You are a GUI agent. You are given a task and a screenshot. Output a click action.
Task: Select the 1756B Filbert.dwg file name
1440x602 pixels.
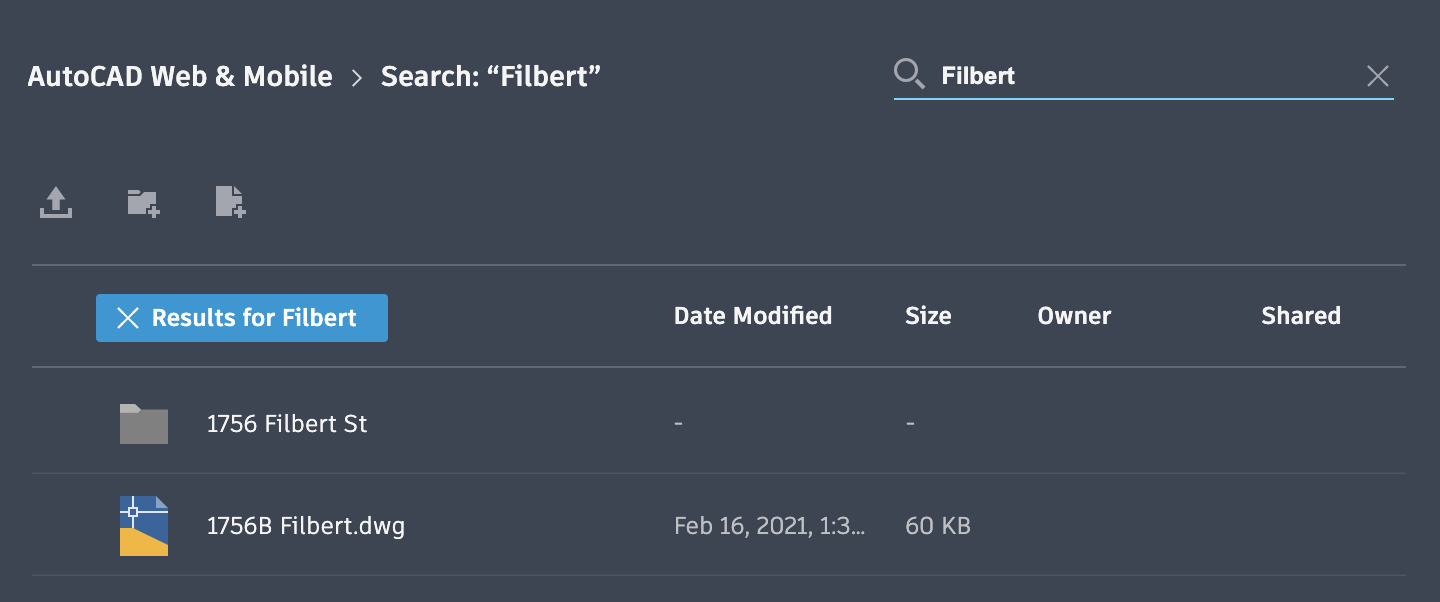pyautogui.click(x=306, y=525)
